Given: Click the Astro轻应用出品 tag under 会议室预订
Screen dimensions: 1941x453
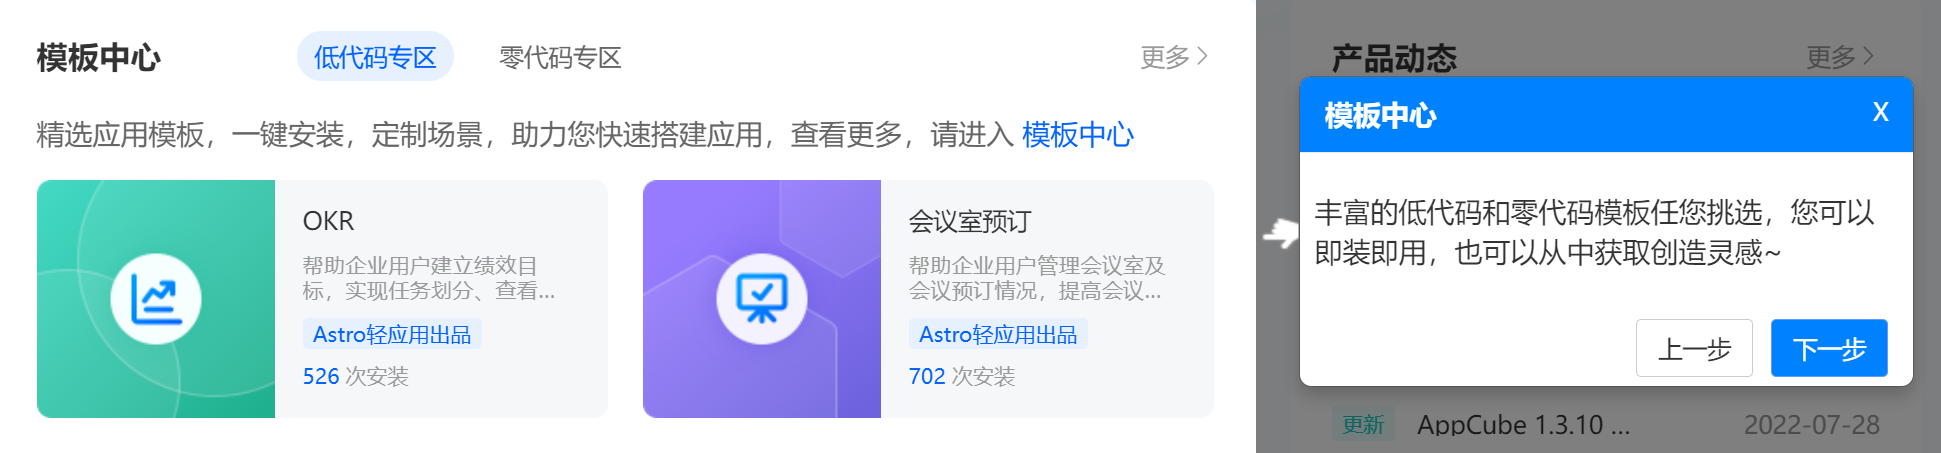Looking at the screenshot, I should pos(998,334).
